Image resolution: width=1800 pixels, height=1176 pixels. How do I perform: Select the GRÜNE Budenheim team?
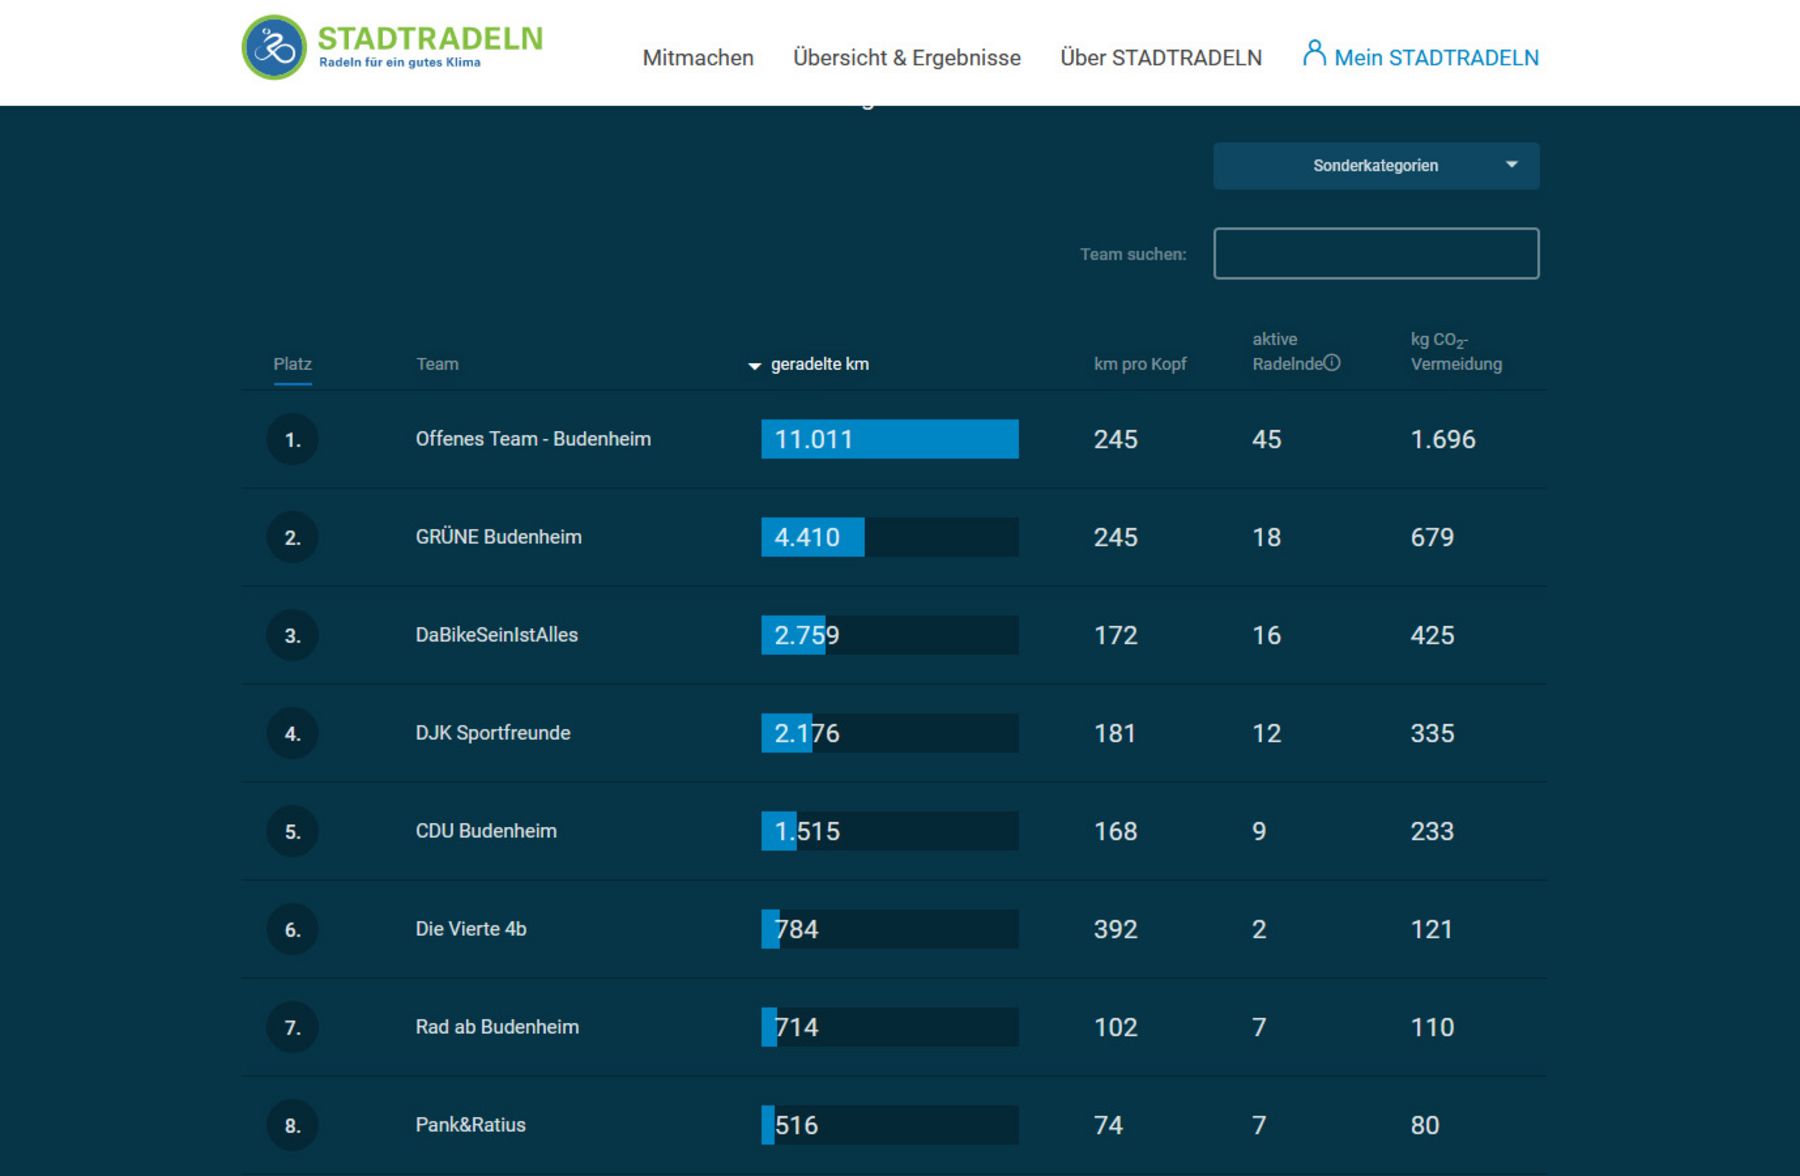(x=498, y=537)
